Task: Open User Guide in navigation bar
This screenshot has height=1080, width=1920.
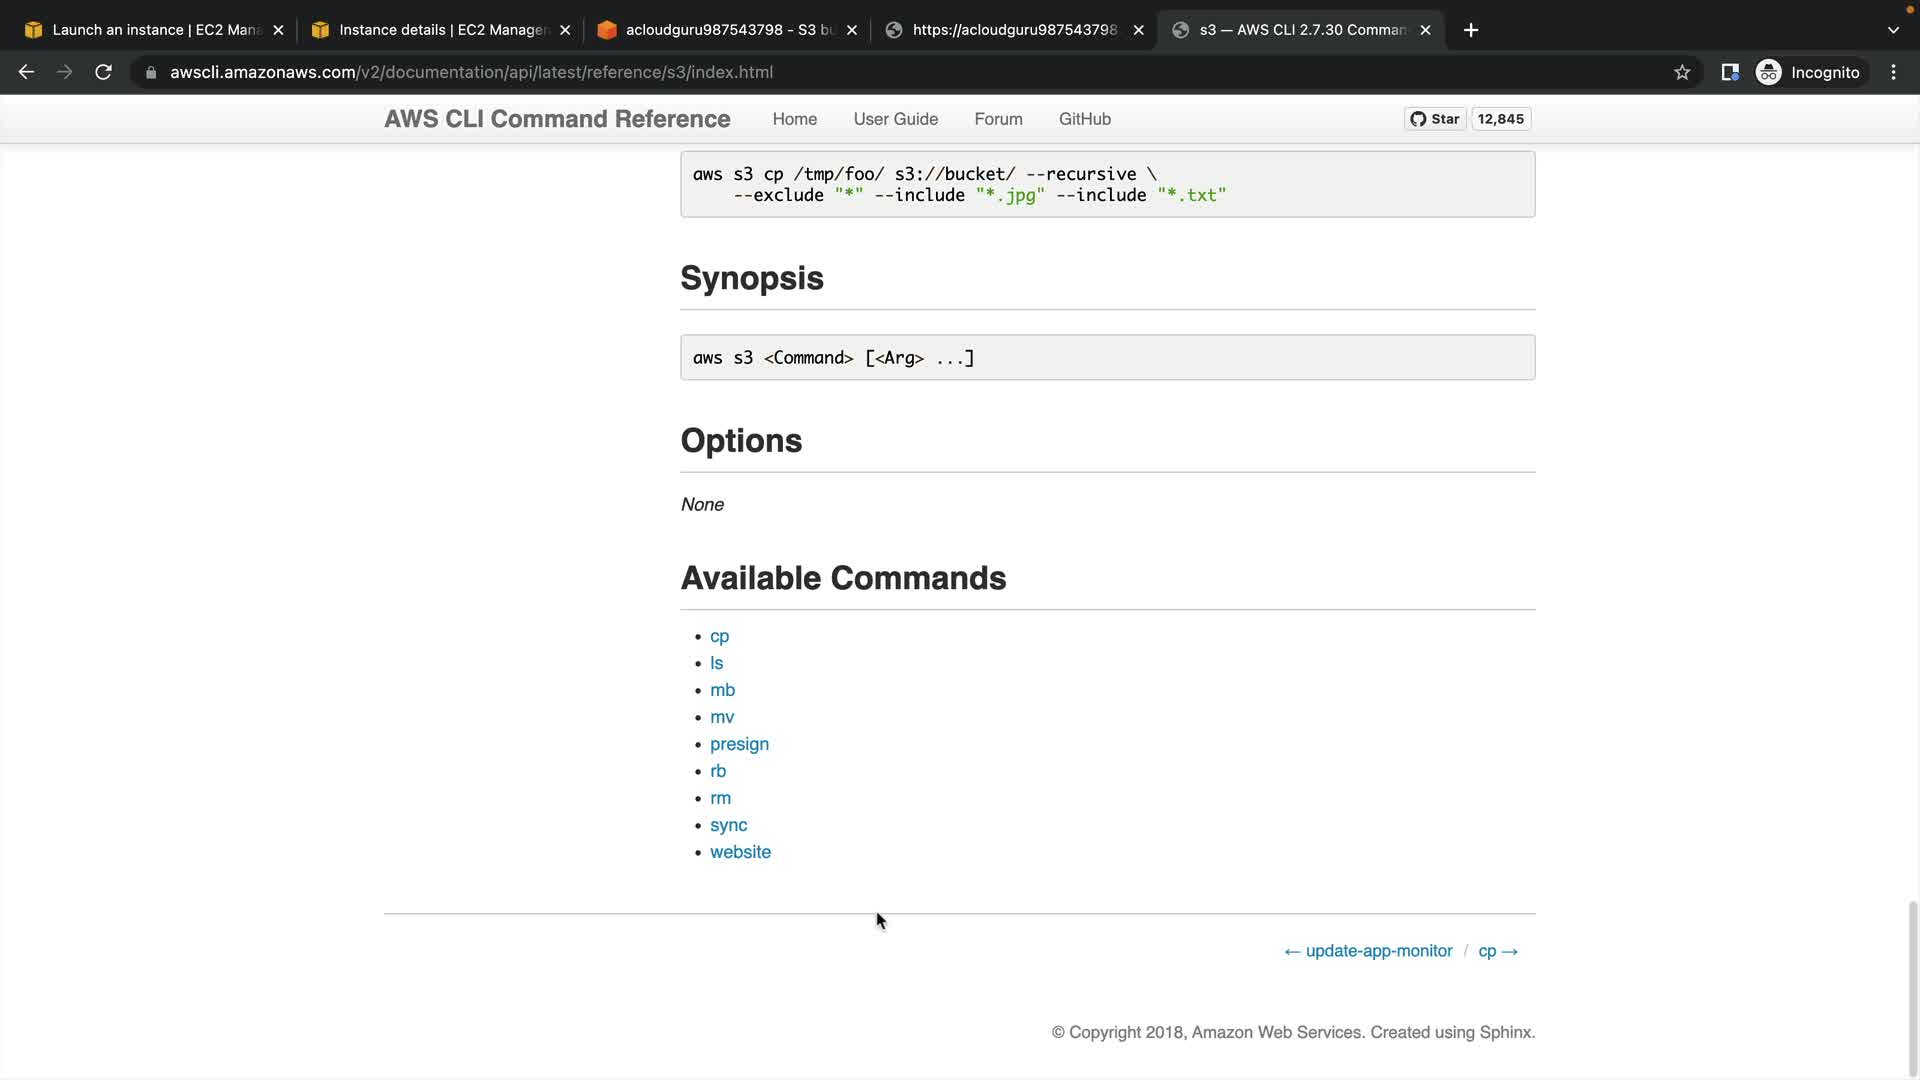Action: pos(895,119)
